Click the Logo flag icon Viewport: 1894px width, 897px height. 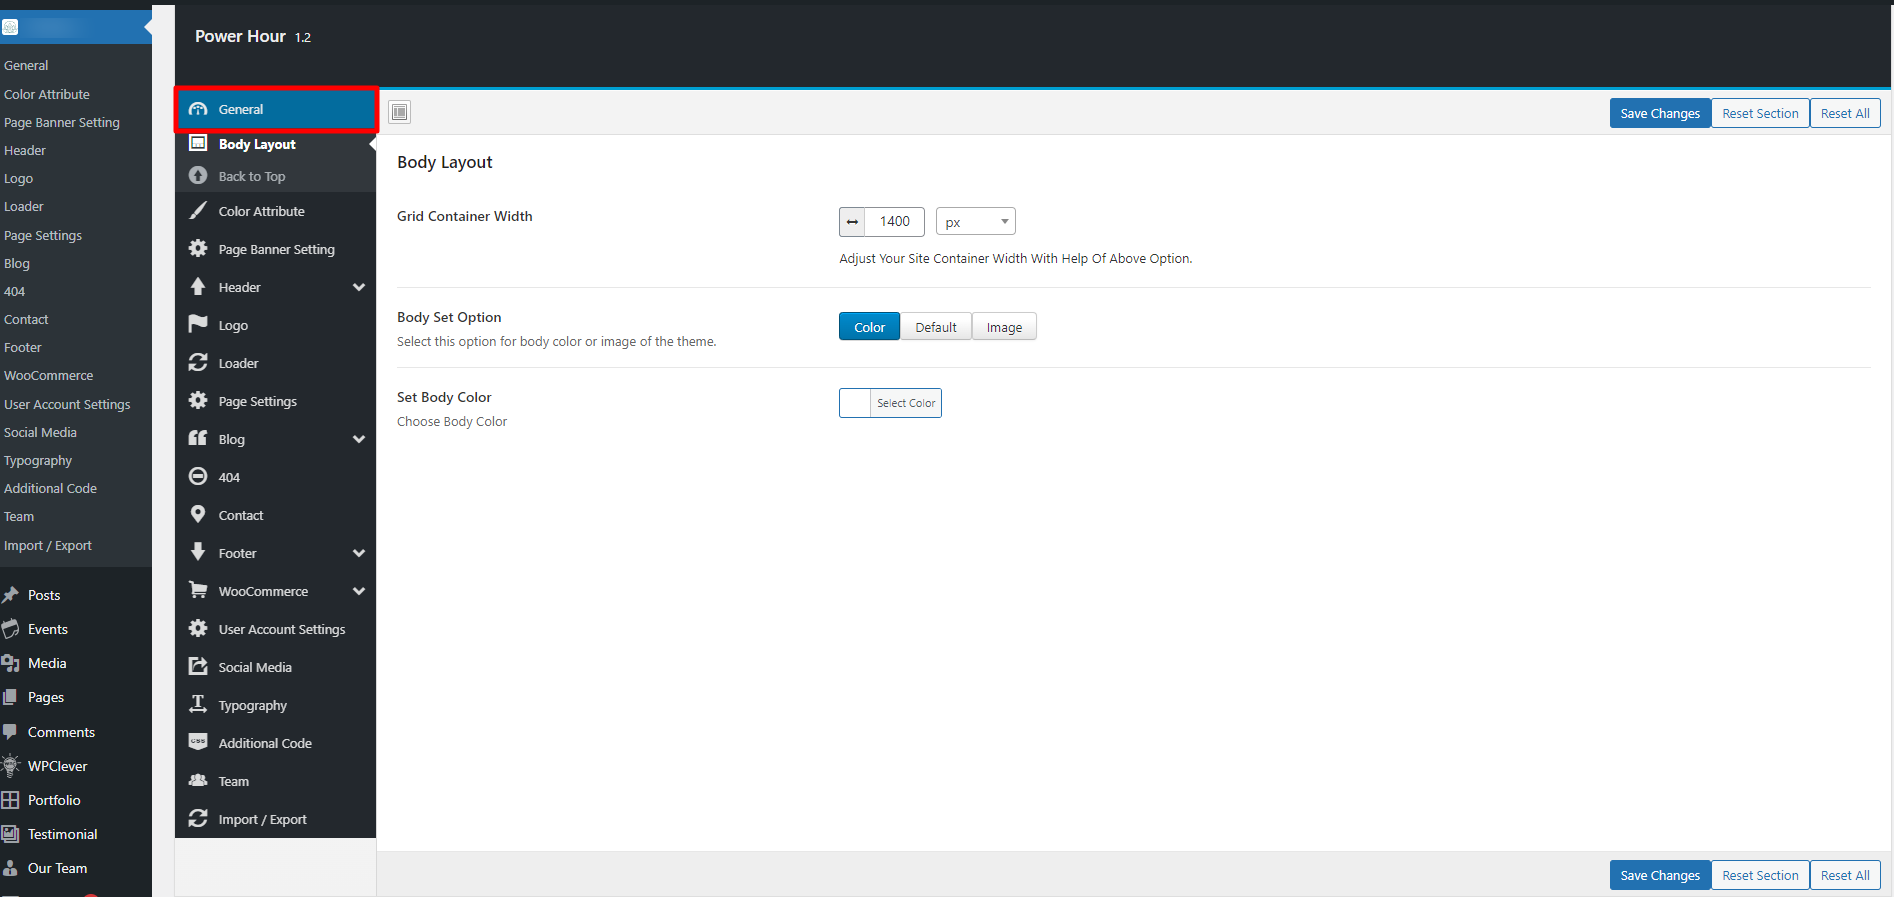pyautogui.click(x=198, y=324)
